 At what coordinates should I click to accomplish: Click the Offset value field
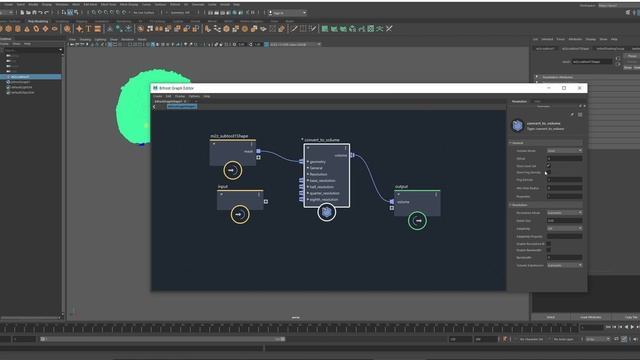click(x=564, y=158)
